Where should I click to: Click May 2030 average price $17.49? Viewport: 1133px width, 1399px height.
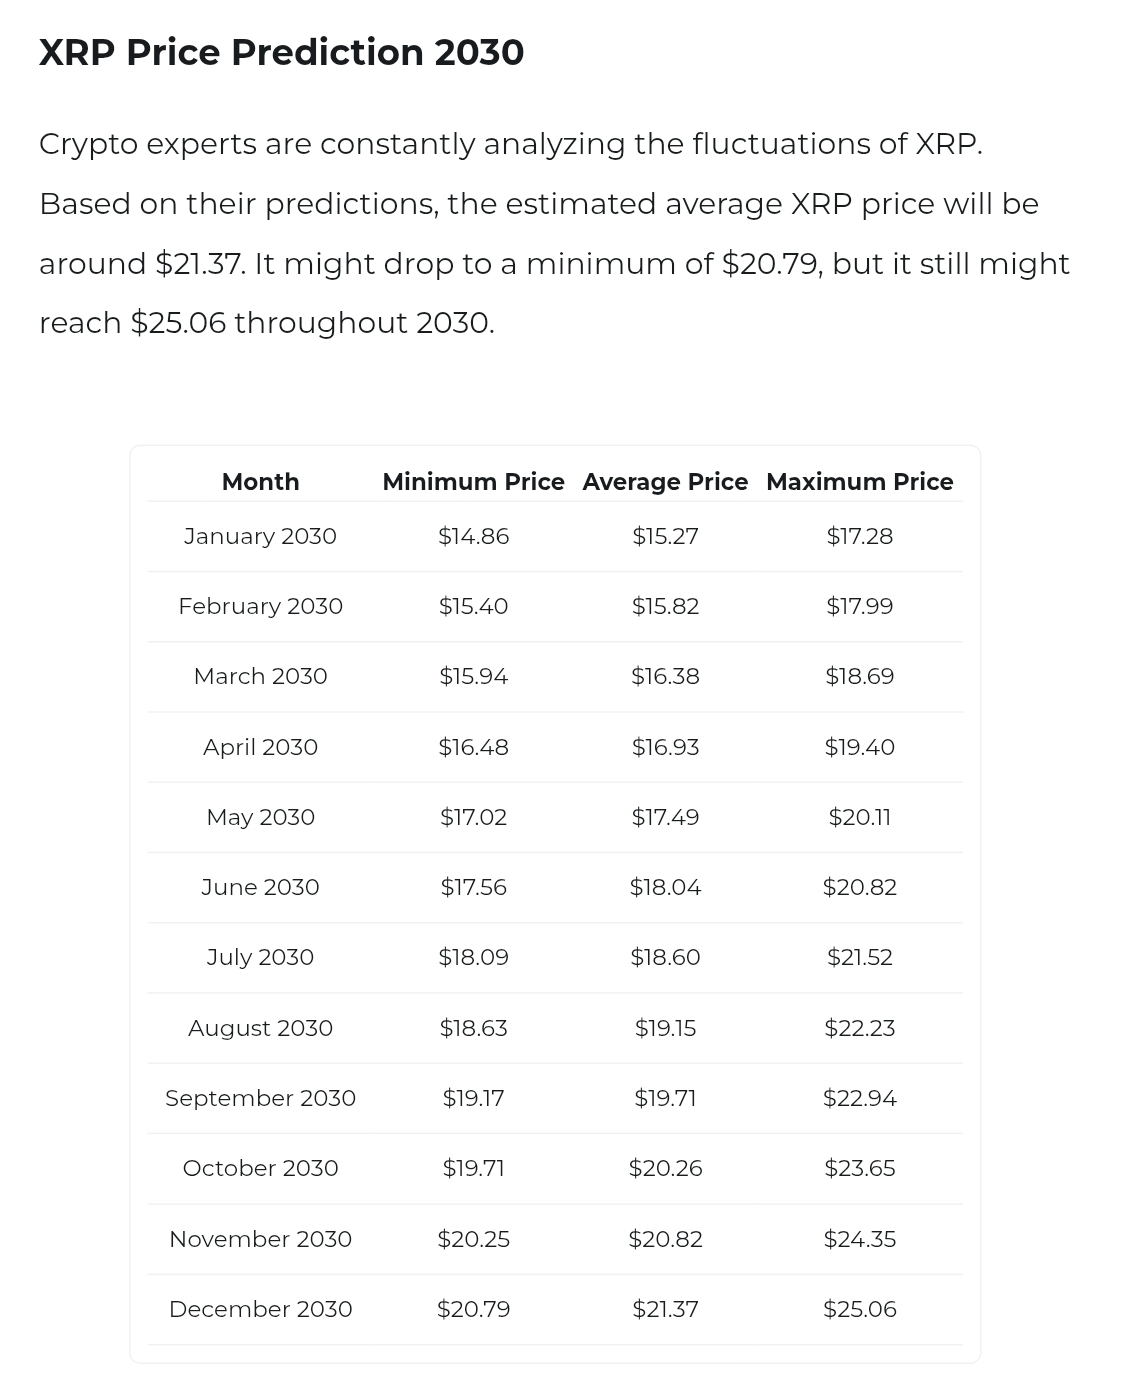665,817
